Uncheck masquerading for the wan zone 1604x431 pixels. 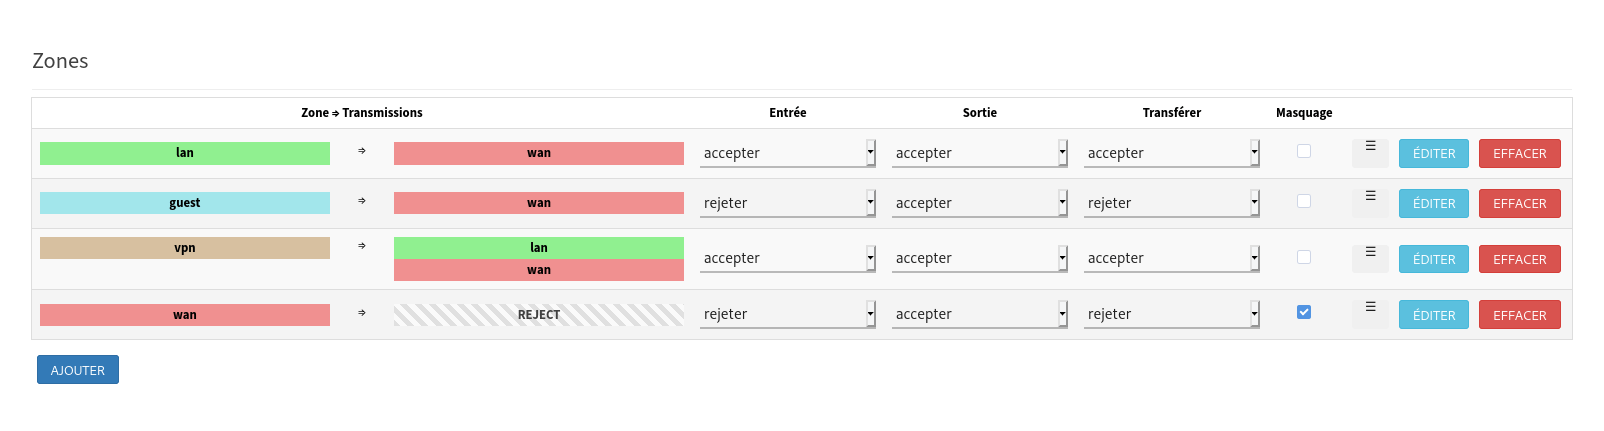coord(1304,312)
